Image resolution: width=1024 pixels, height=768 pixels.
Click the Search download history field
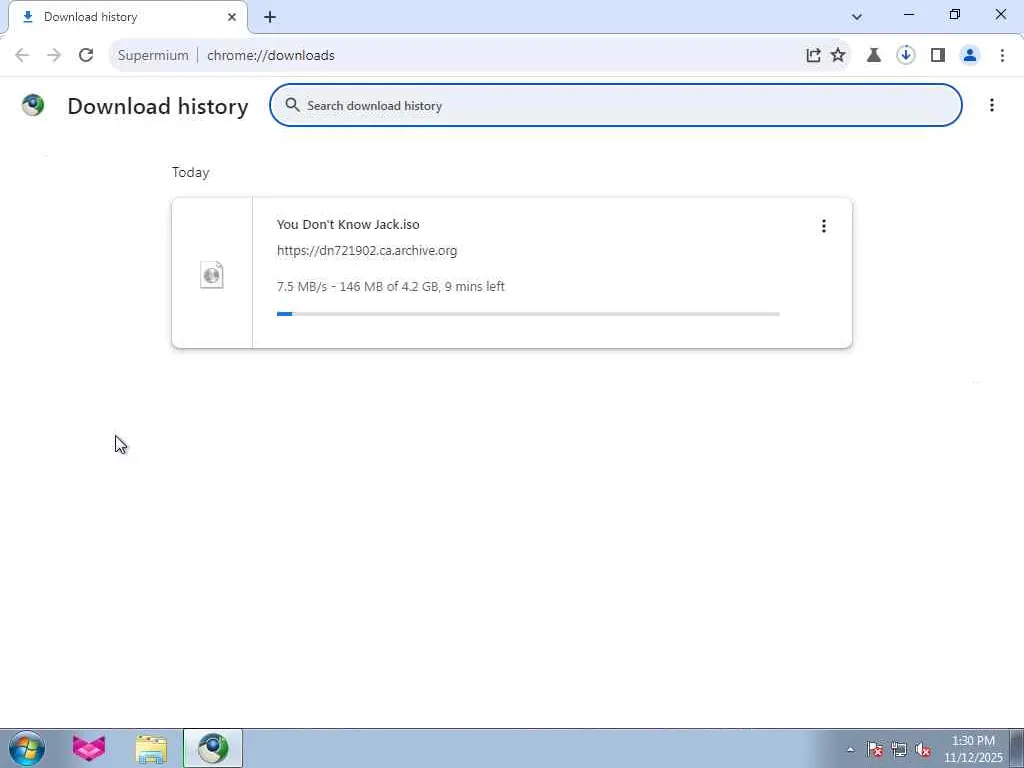coord(616,105)
